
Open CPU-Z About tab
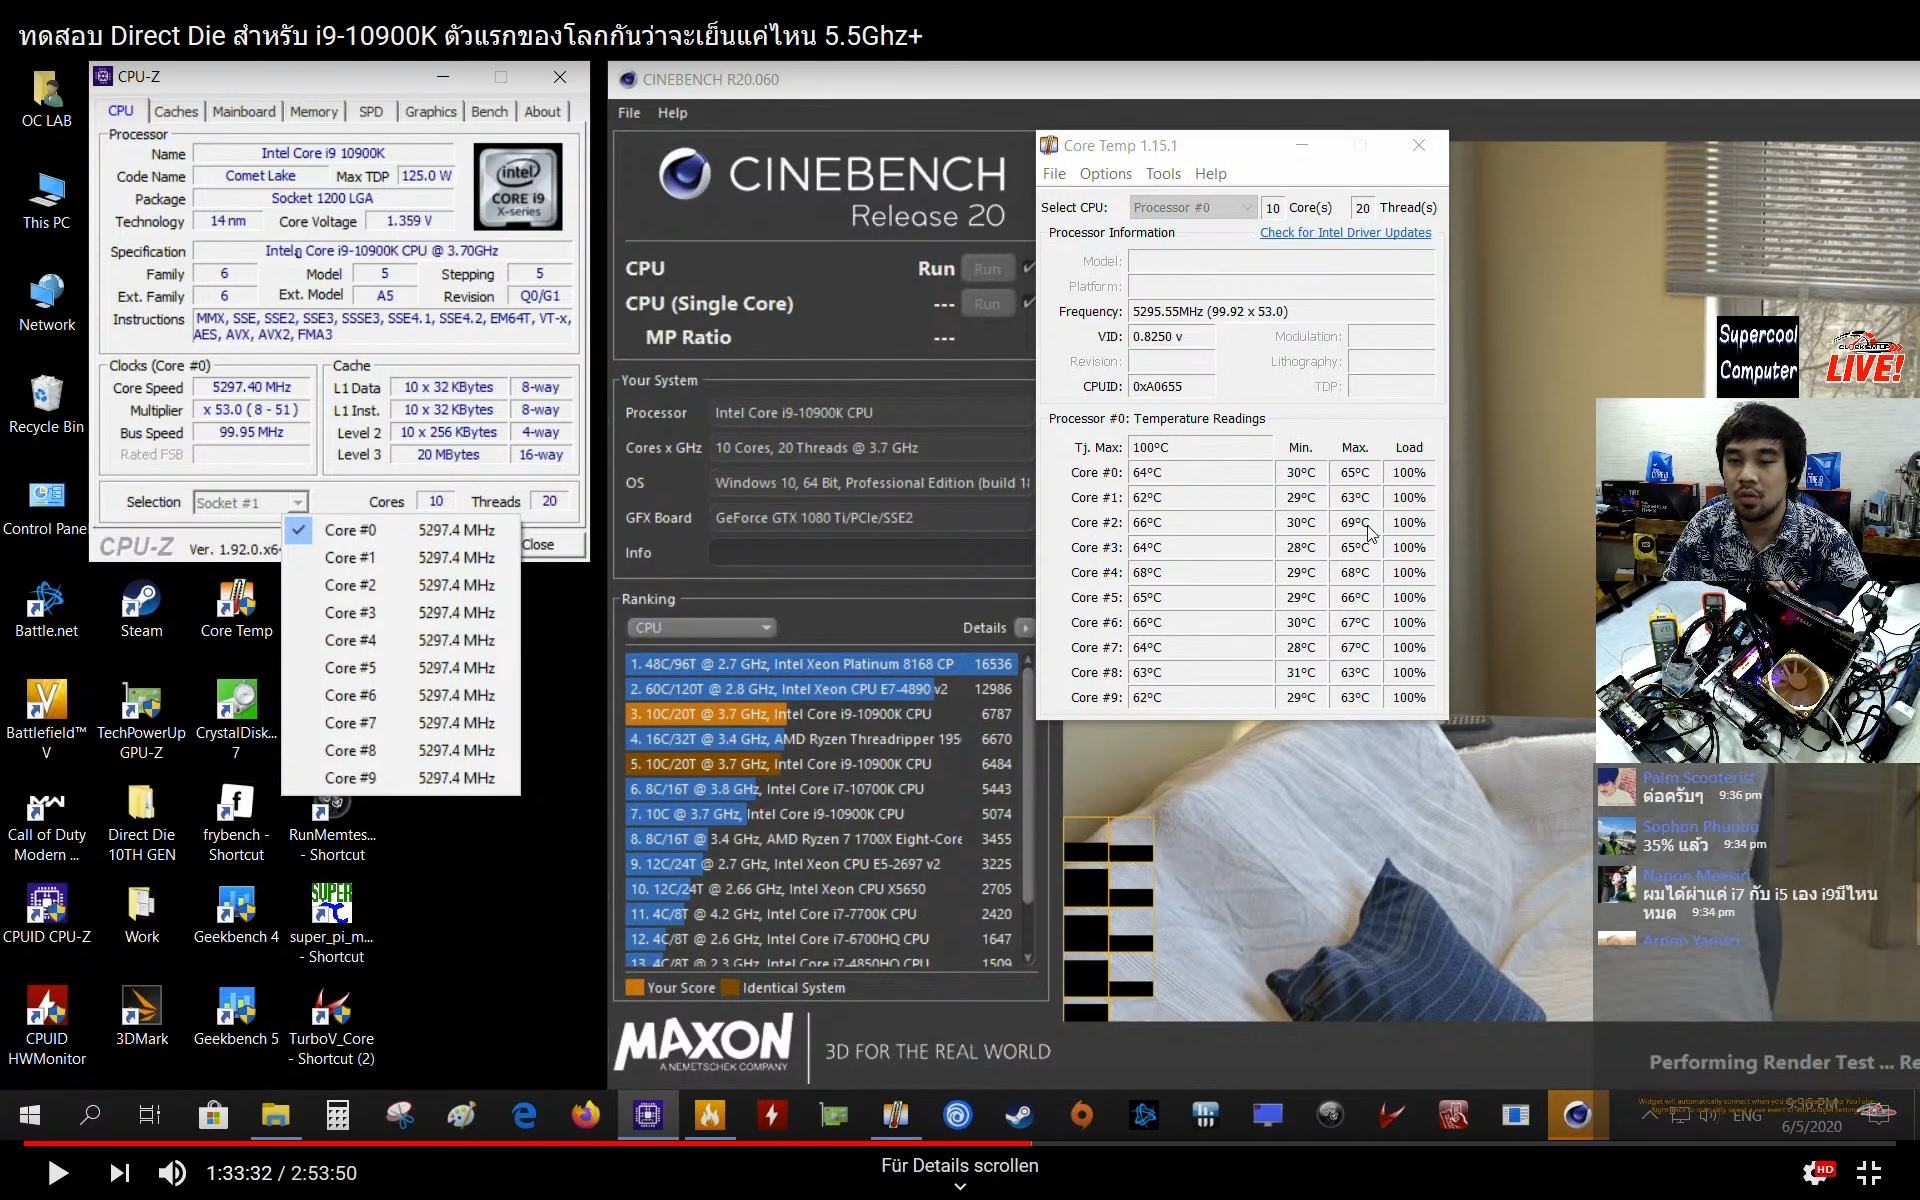coord(542,111)
